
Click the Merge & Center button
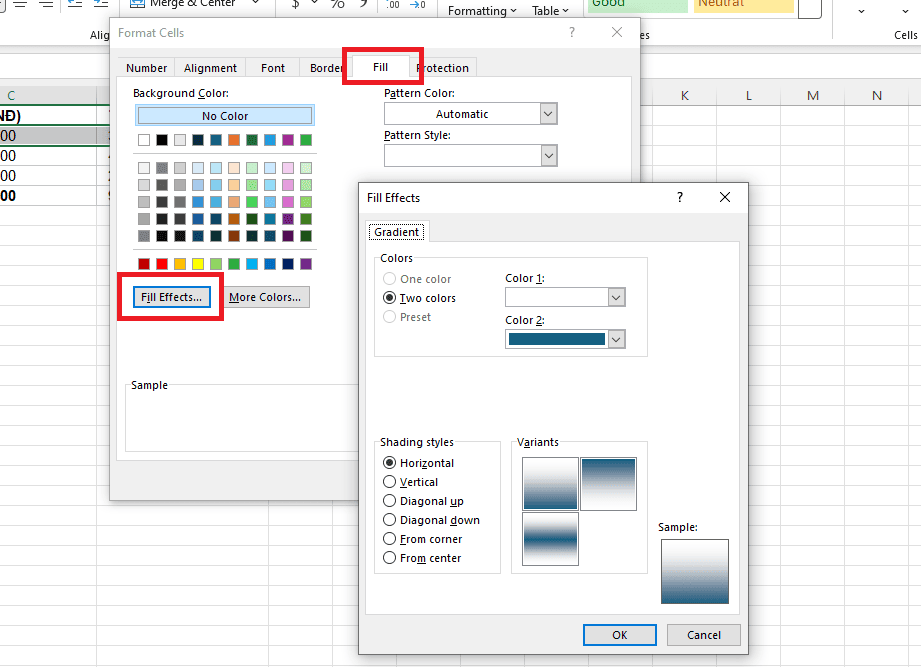183,3
